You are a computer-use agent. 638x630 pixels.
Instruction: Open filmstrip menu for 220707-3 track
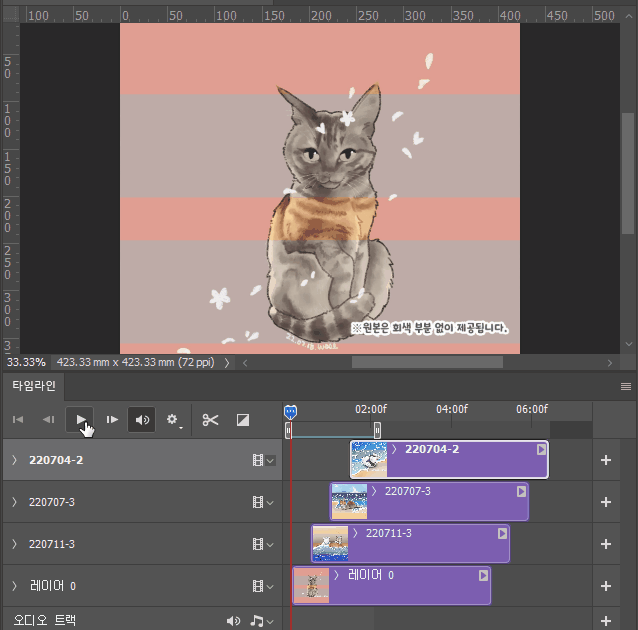(x=263, y=502)
